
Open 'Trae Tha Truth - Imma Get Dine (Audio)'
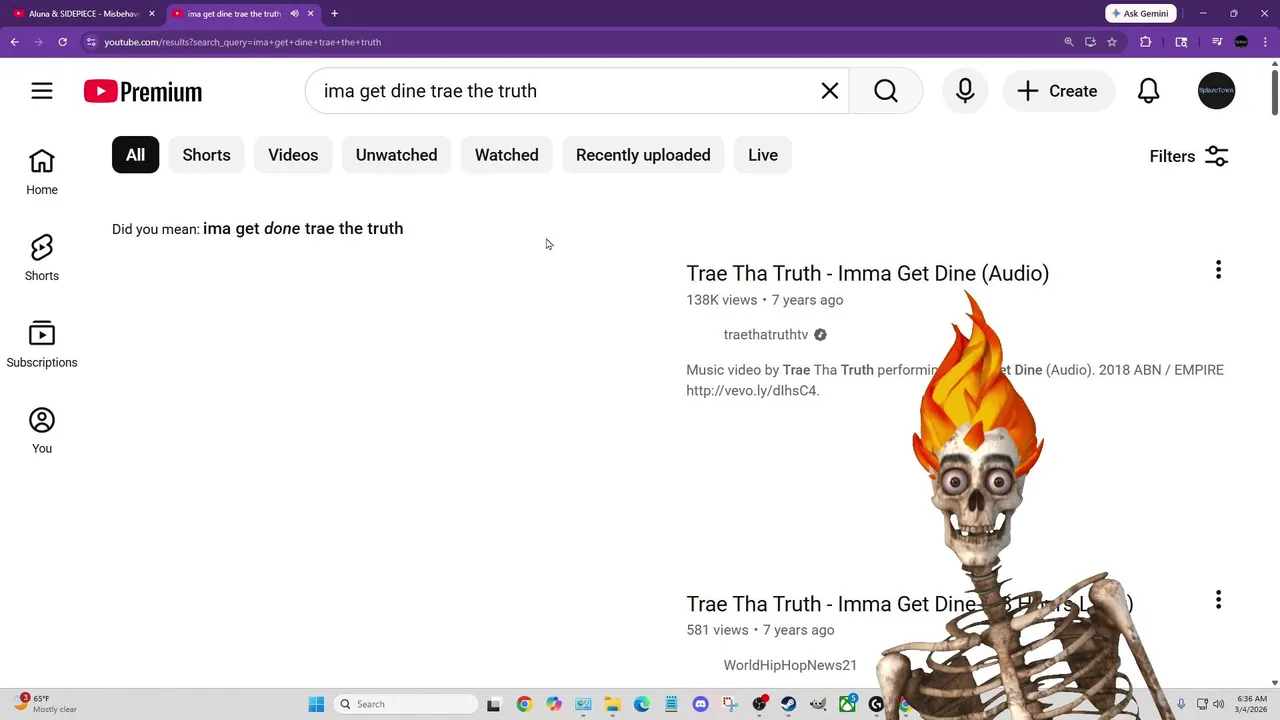[867, 273]
